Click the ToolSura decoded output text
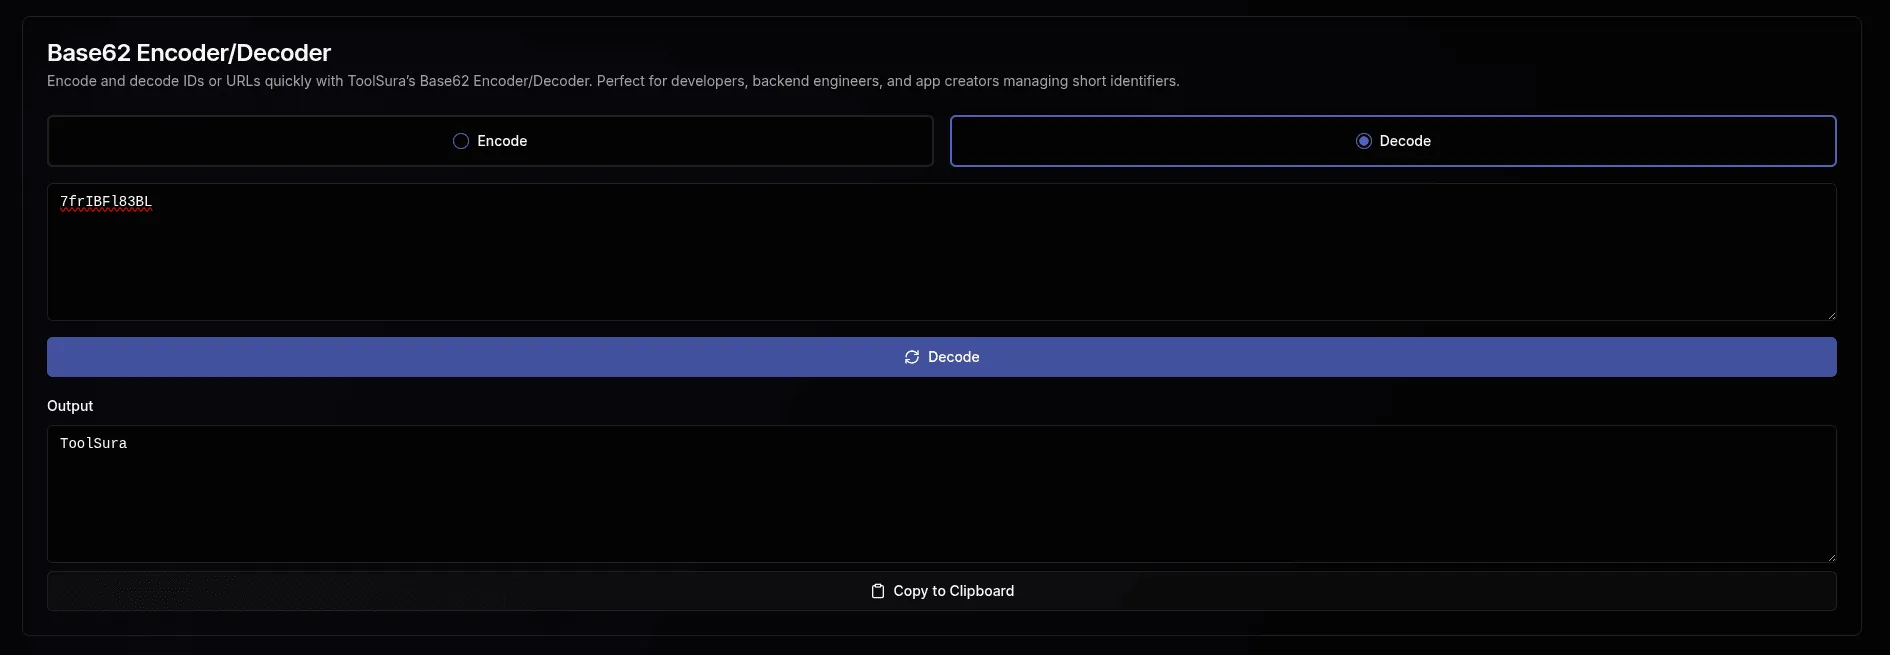1890x655 pixels. [x=93, y=443]
